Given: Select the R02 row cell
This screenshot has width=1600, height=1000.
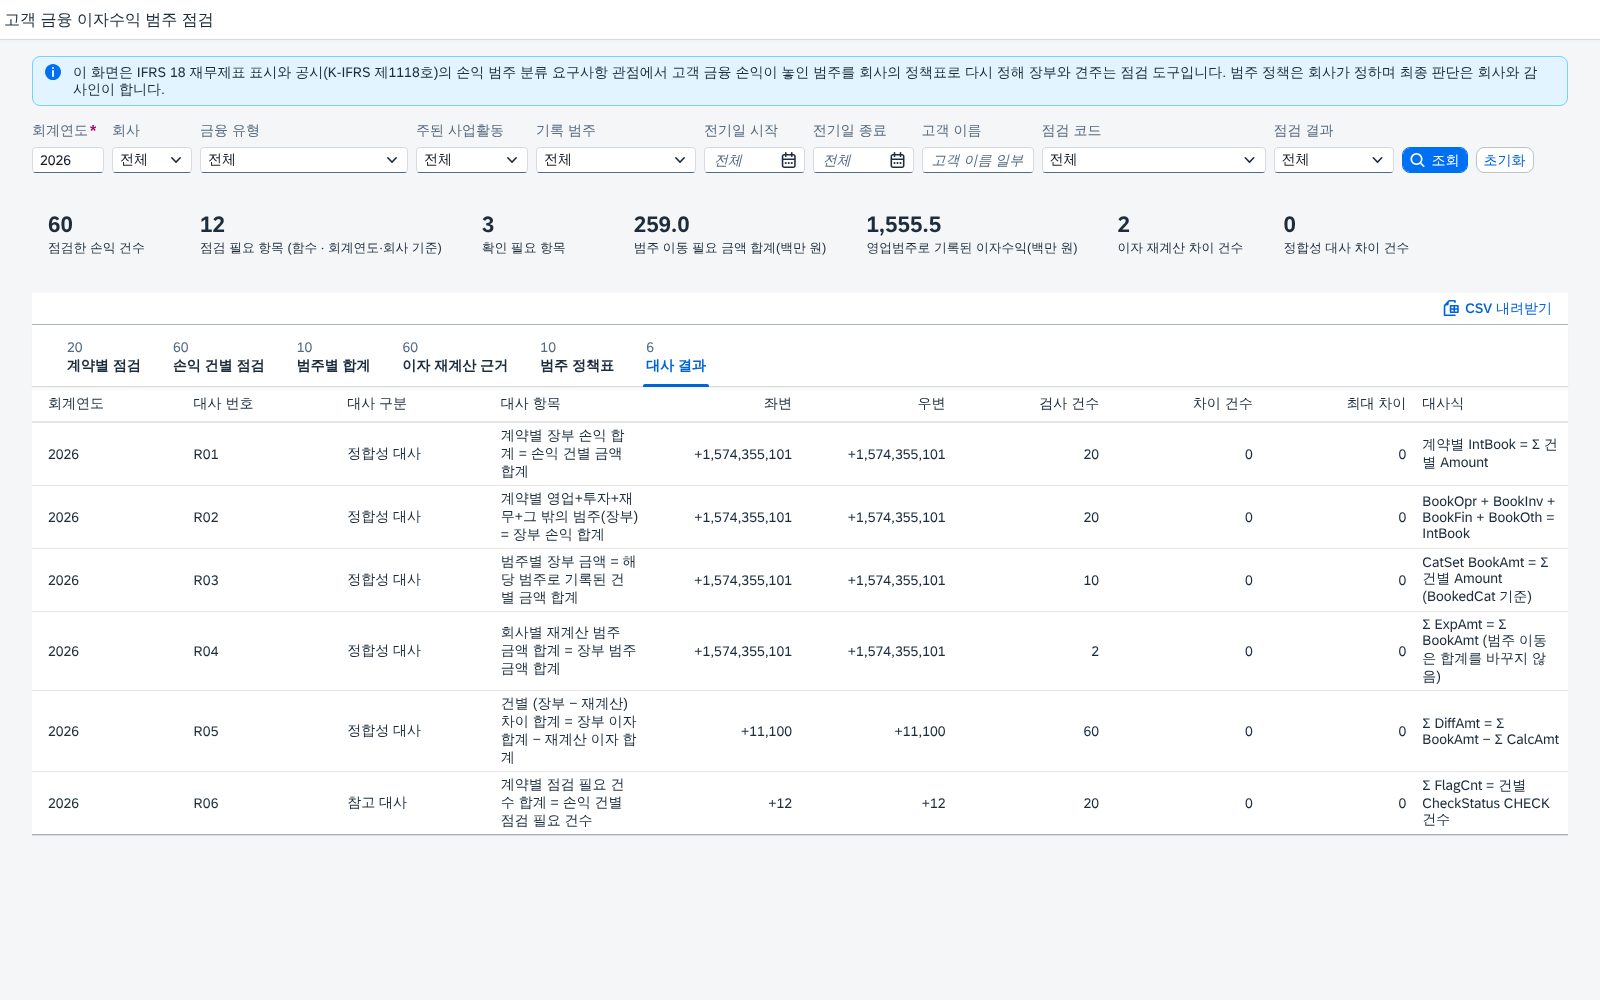Looking at the screenshot, I should 206,517.
